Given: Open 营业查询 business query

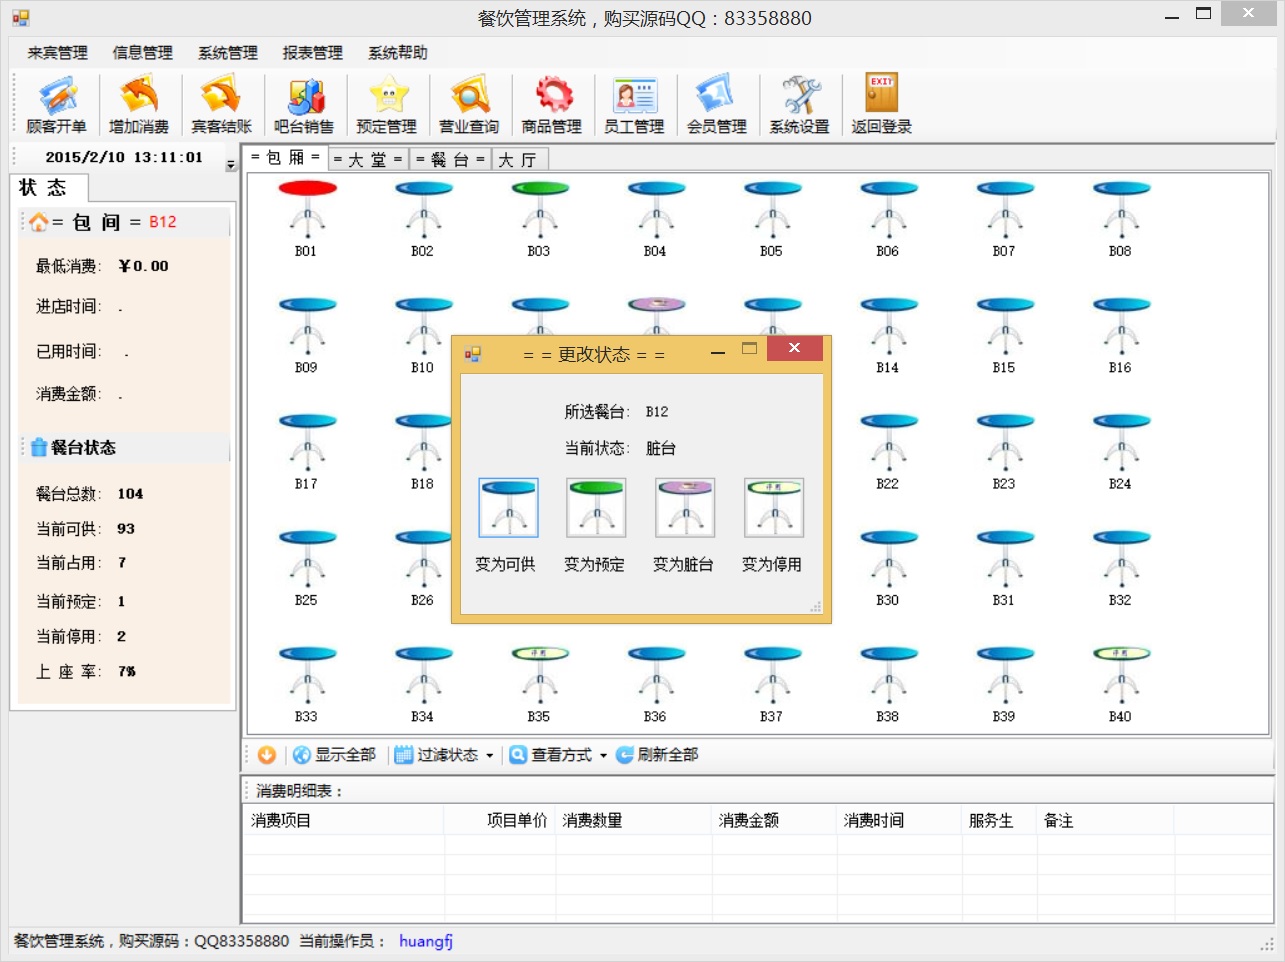Looking at the screenshot, I should click(469, 104).
